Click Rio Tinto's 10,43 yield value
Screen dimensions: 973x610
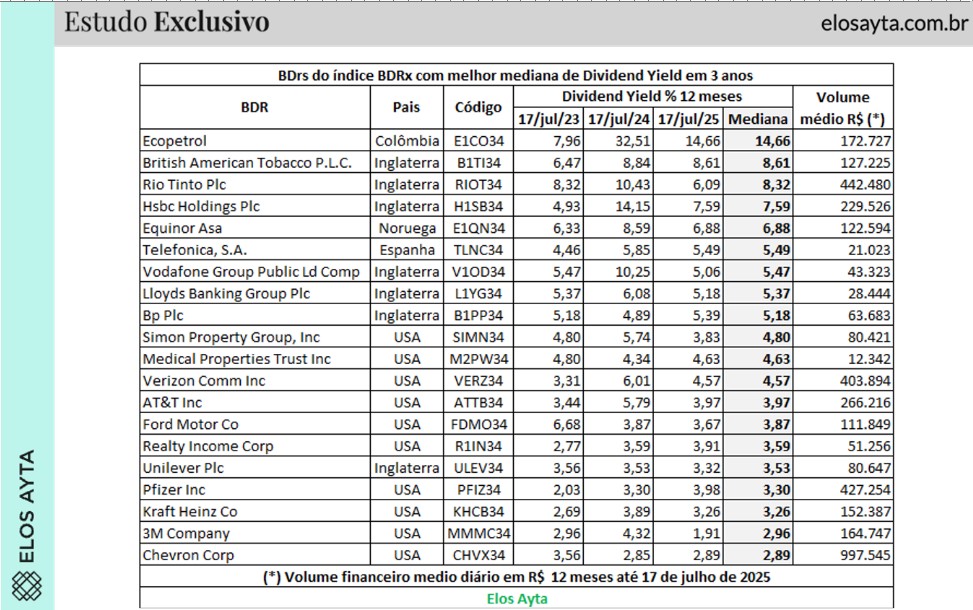coord(633,184)
